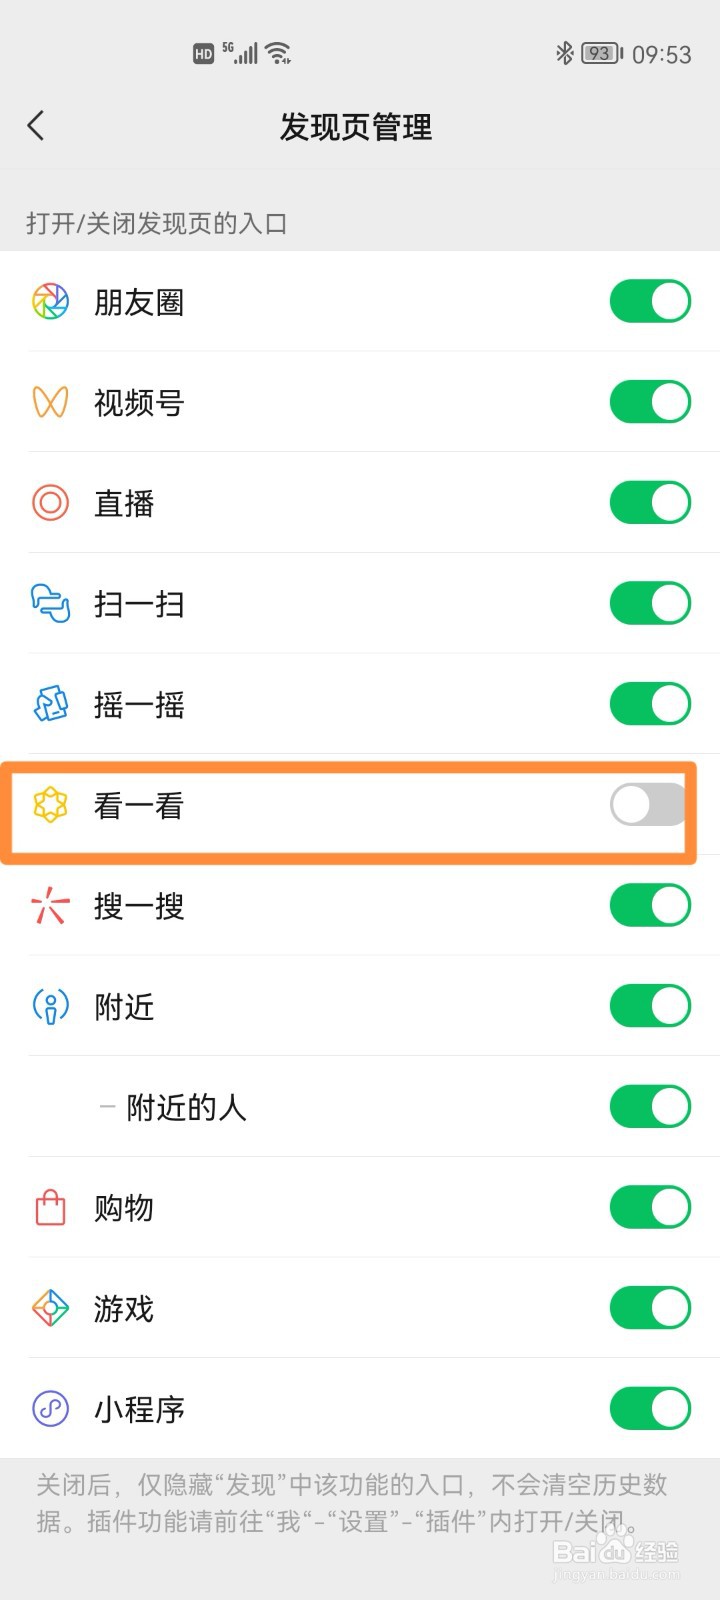Tap the 直播 red circle icon
720x1600 pixels.
tap(50, 503)
